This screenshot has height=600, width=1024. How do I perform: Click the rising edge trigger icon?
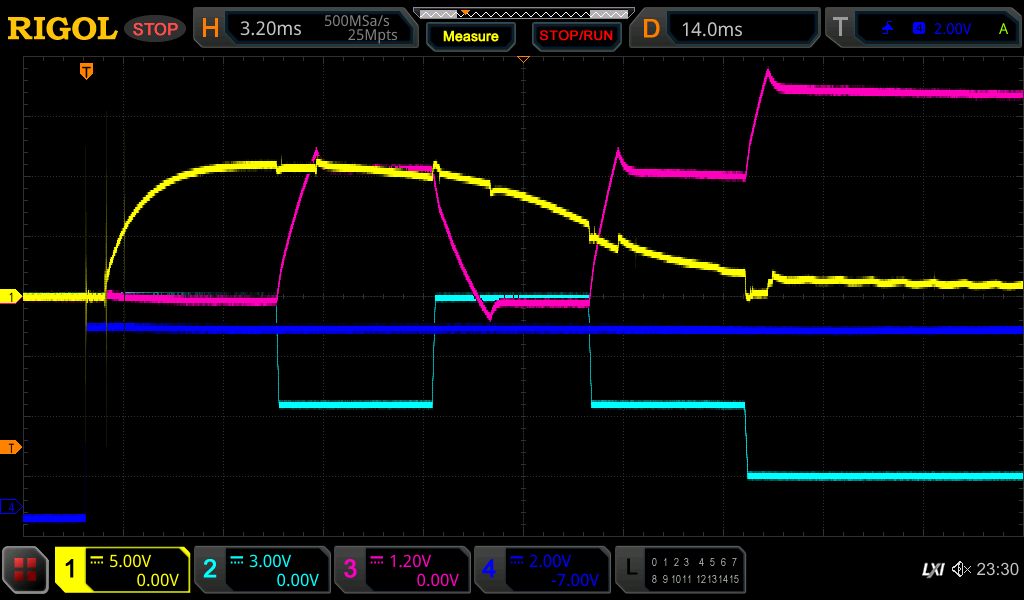[x=887, y=29]
